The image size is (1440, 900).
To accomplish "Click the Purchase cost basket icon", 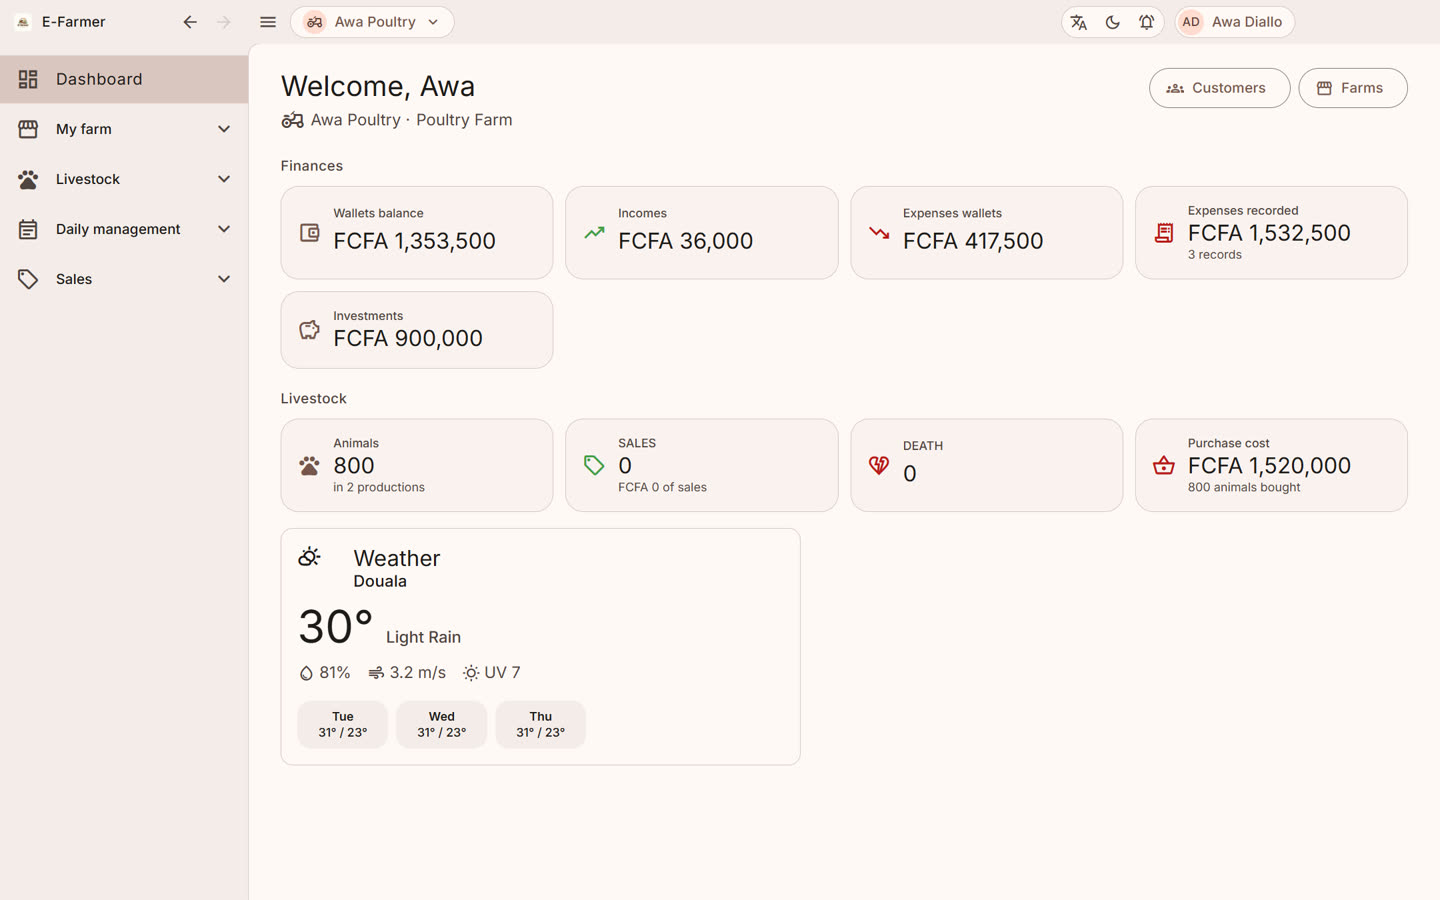I will [x=1164, y=465].
